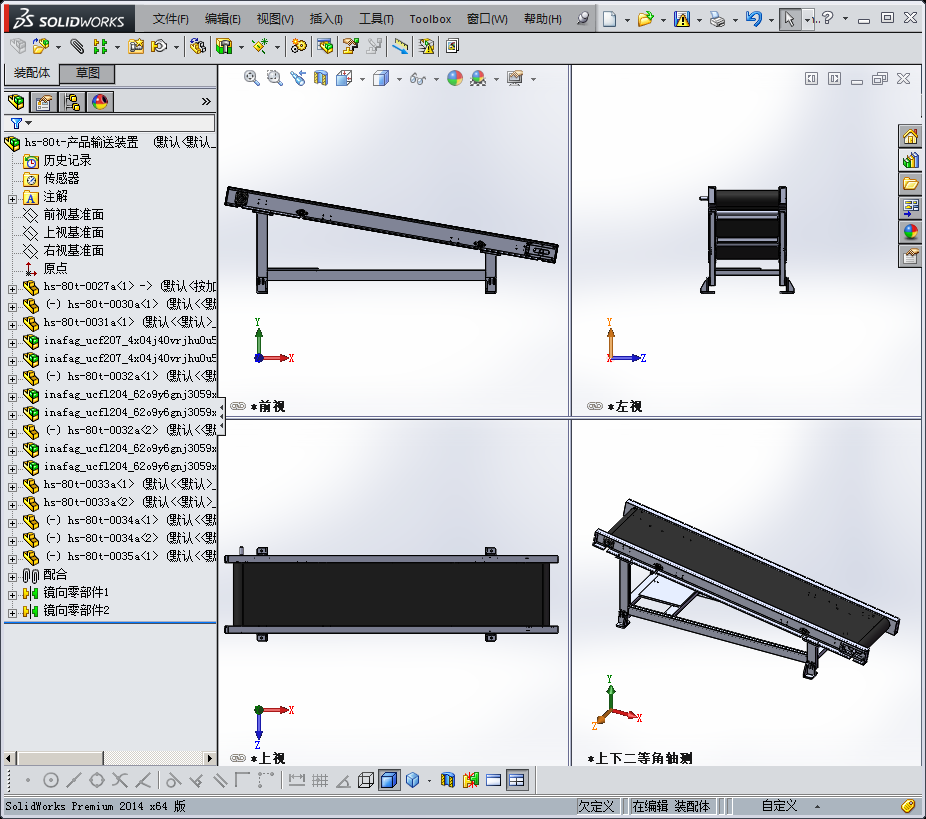Click the Zoom to Fit magnifier icon
The width and height of the screenshot is (926, 819).
coord(252,78)
